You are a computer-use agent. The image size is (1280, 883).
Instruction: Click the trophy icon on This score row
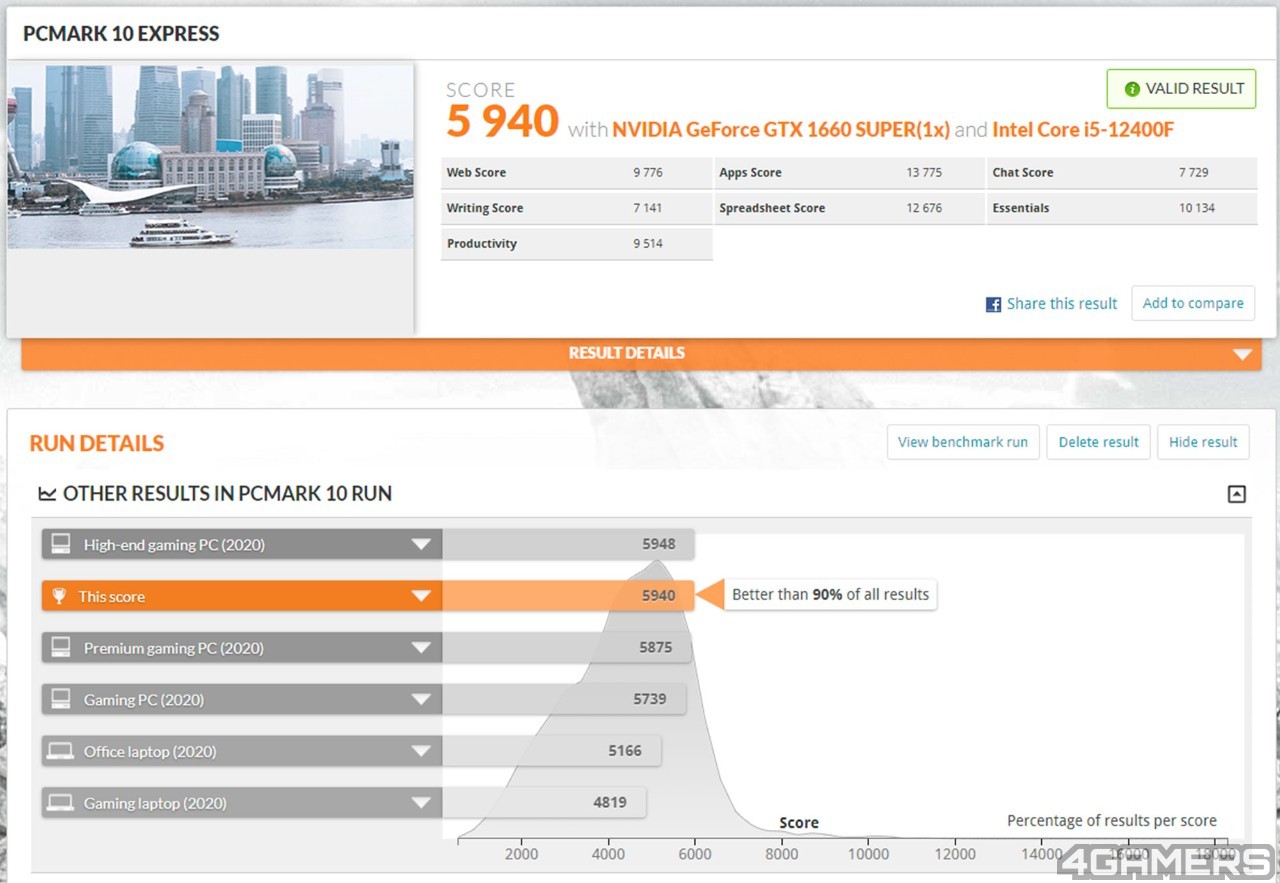pos(59,596)
